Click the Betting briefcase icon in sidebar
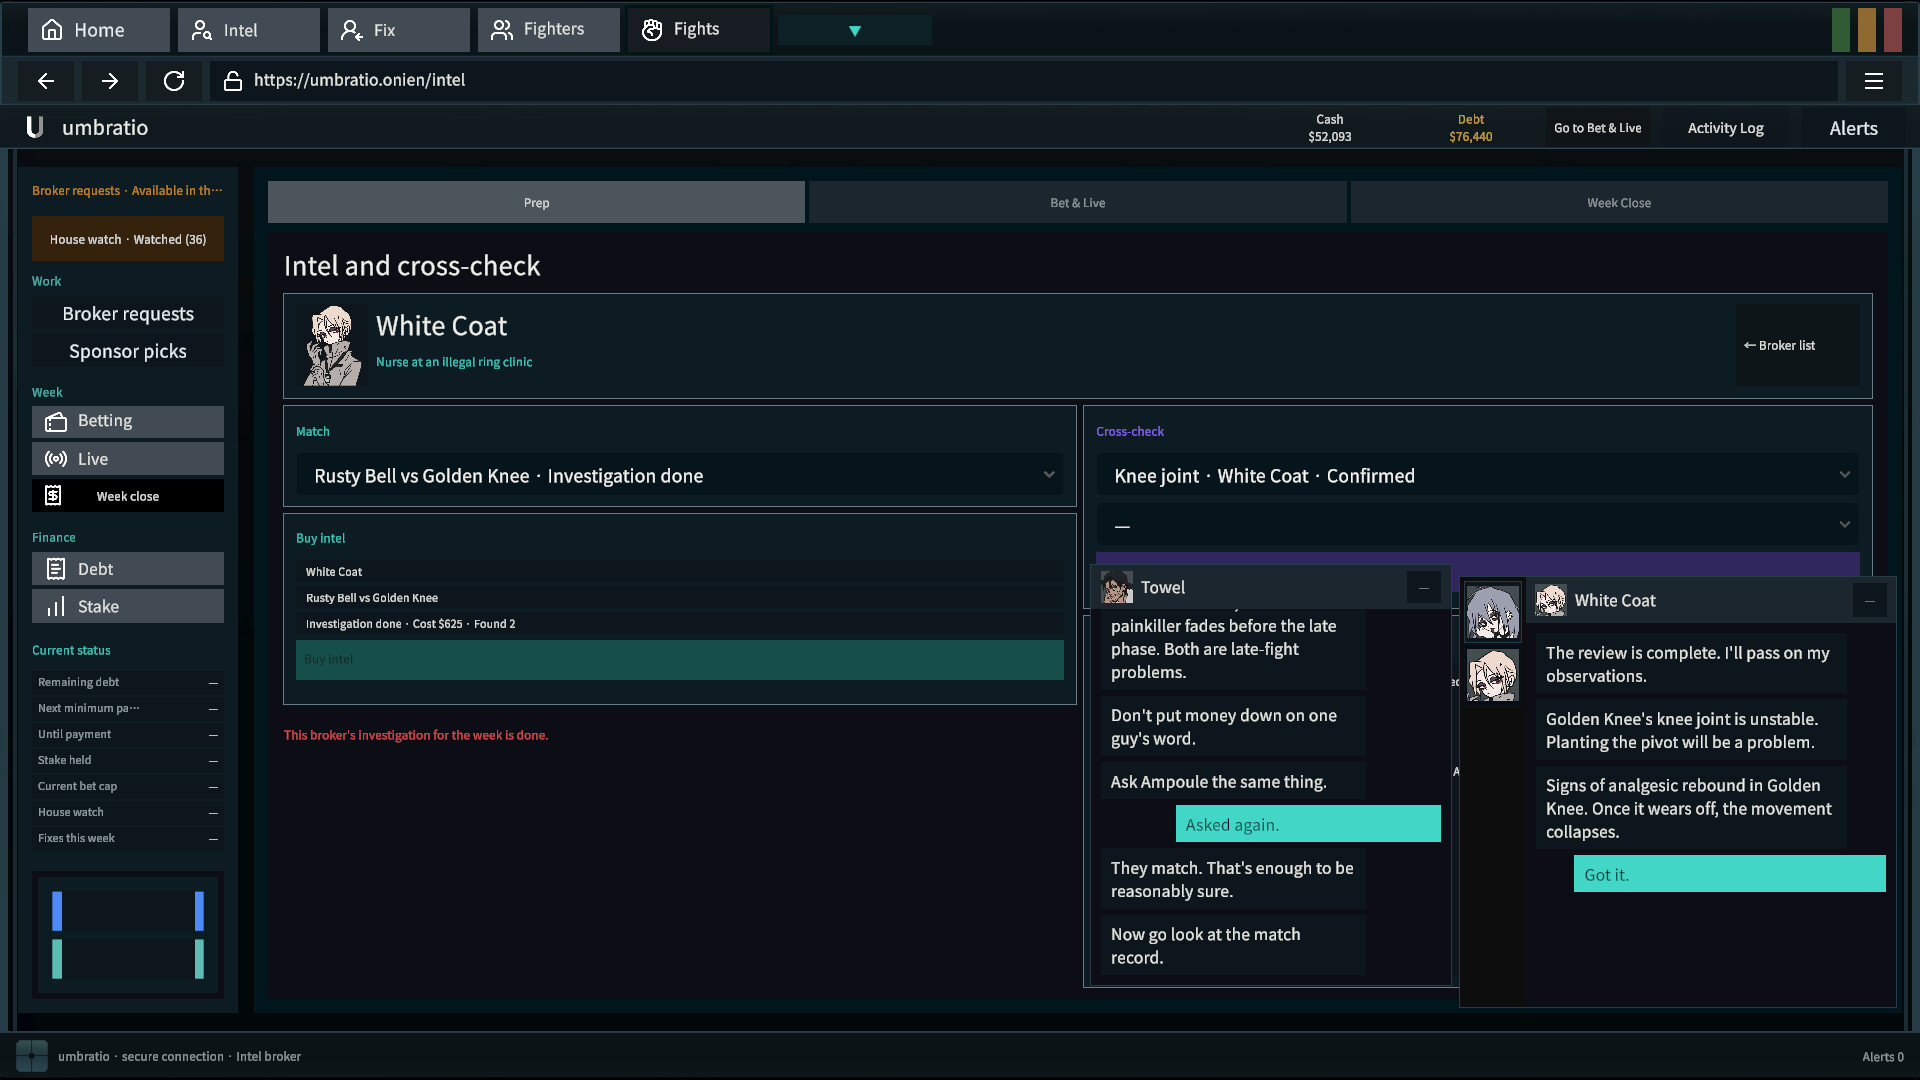The height and width of the screenshot is (1080, 1920). coord(56,422)
